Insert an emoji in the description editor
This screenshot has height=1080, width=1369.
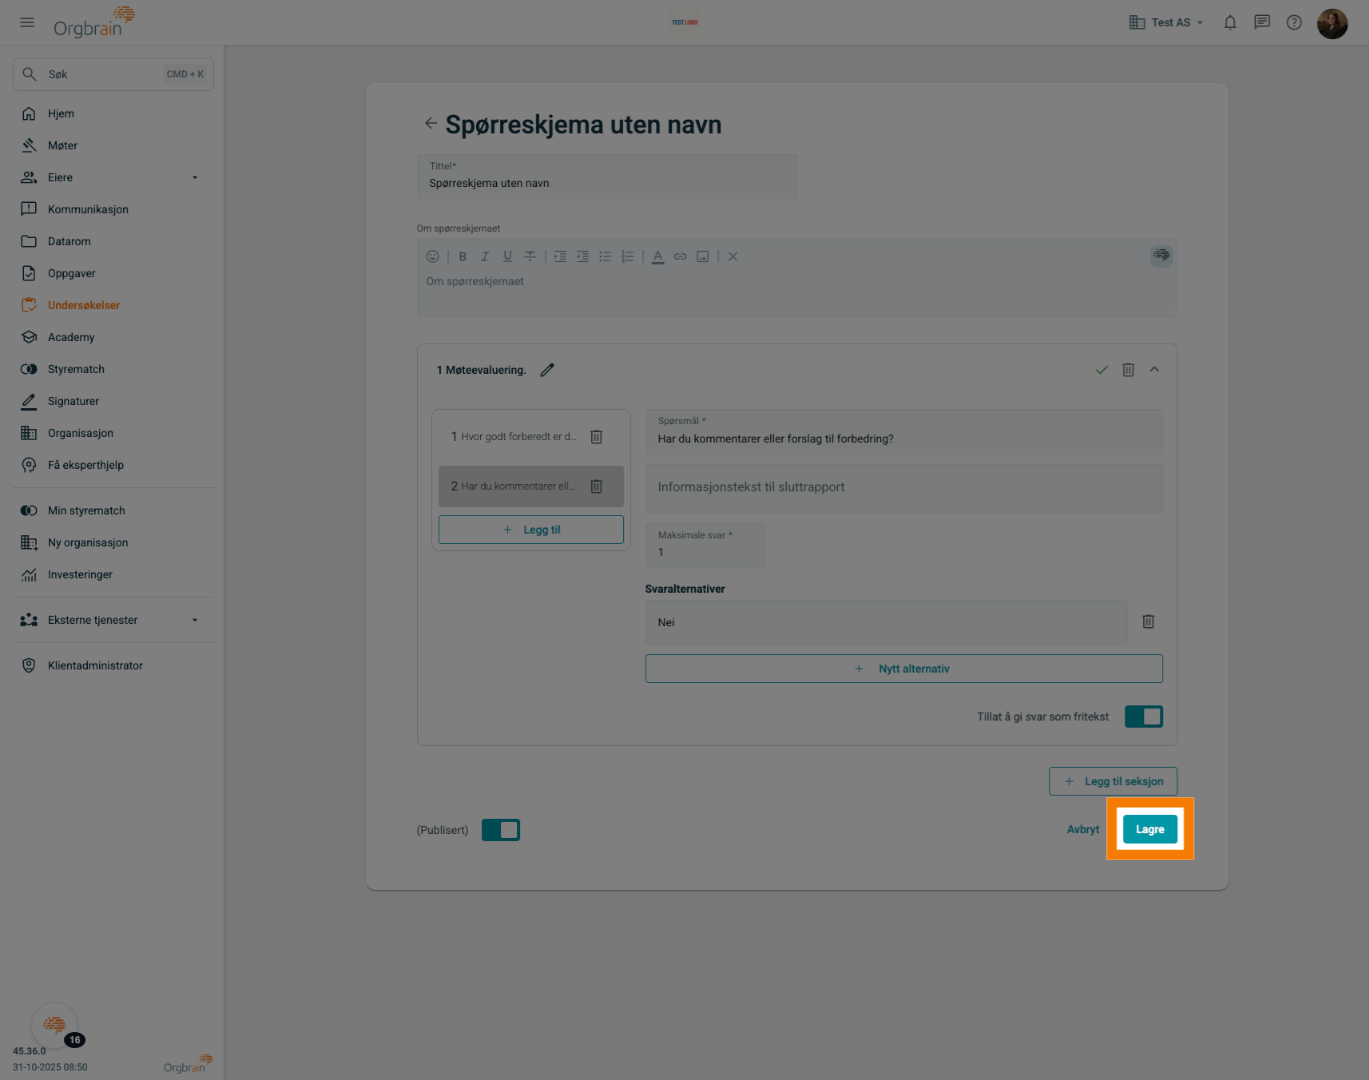pos(433,257)
